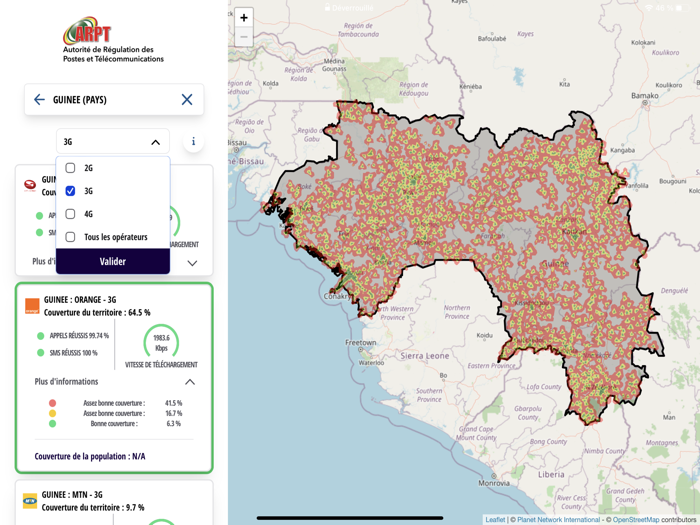Viewport: 700px width, 525px height.
Task: Open the Leaflet attribution link
Action: point(495,520)
